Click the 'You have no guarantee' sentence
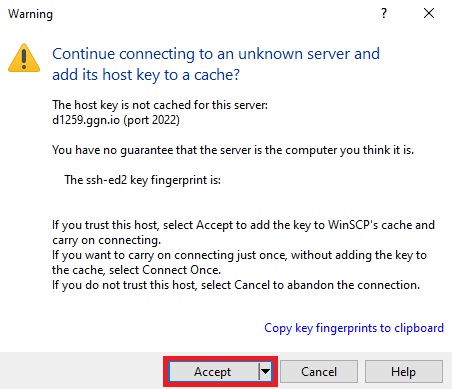The height and width of the screenshot is (389, 452). coord(233,150)
